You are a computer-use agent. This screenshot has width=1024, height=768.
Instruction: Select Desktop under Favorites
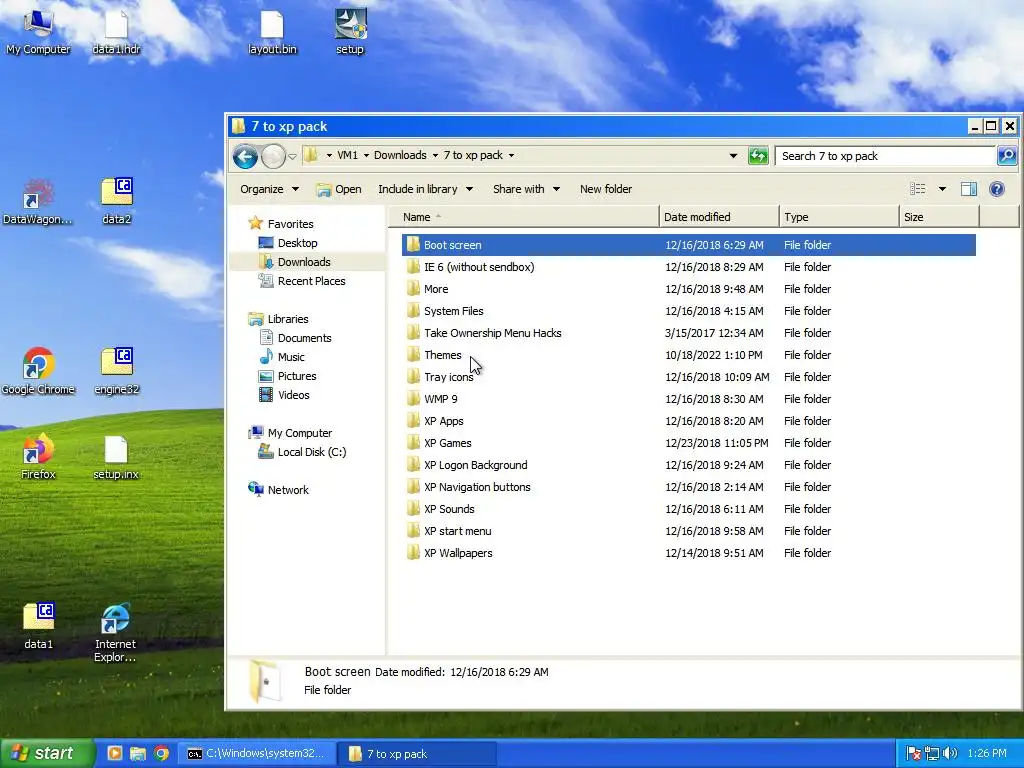click(288, 243)
